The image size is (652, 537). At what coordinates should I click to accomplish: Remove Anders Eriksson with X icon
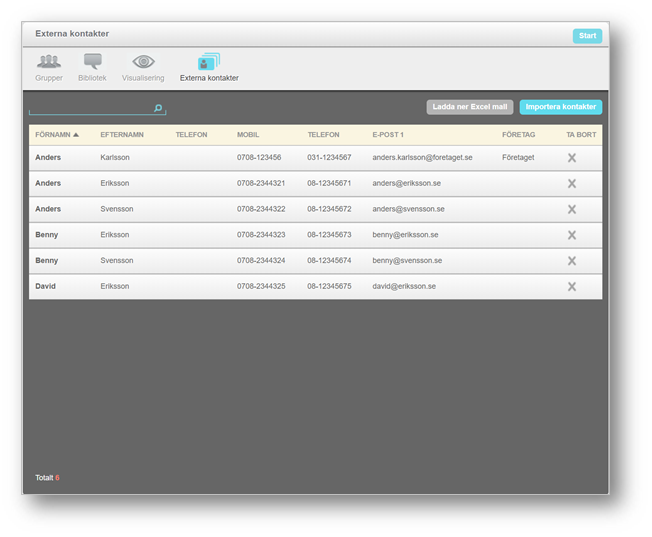tap(572, 183)
